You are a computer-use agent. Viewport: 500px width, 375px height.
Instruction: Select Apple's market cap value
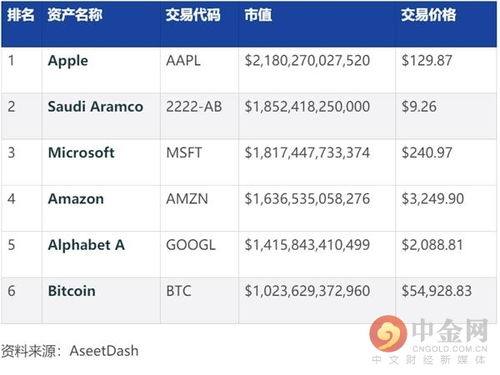[x=307, y=61]
